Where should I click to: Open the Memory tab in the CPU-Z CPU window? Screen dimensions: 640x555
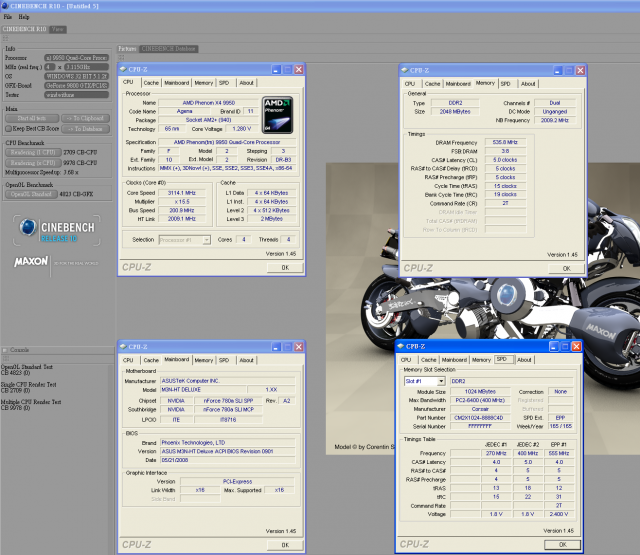(x=204, y=83)
